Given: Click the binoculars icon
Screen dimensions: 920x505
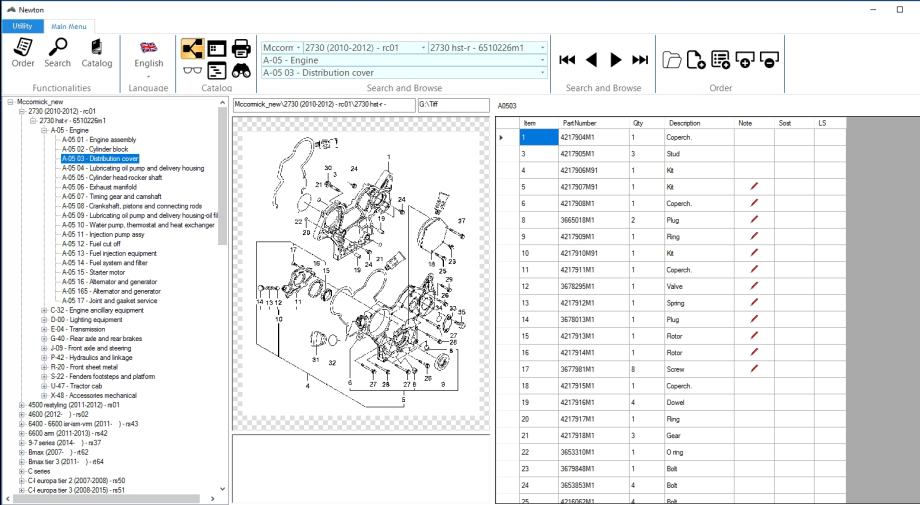Looking at the screenshot, I should point(241,71).
